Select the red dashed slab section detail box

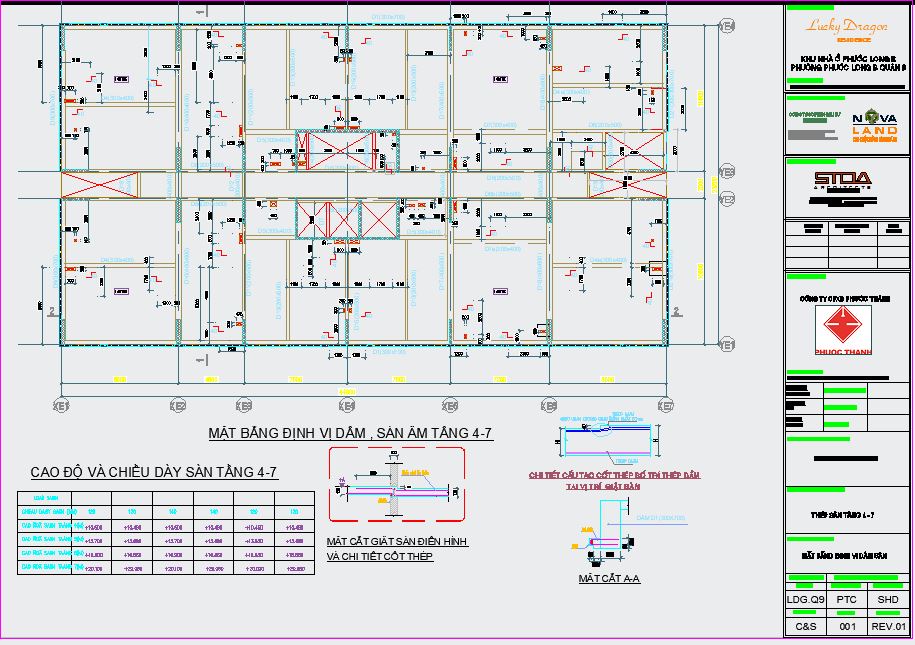coord(397,484)
